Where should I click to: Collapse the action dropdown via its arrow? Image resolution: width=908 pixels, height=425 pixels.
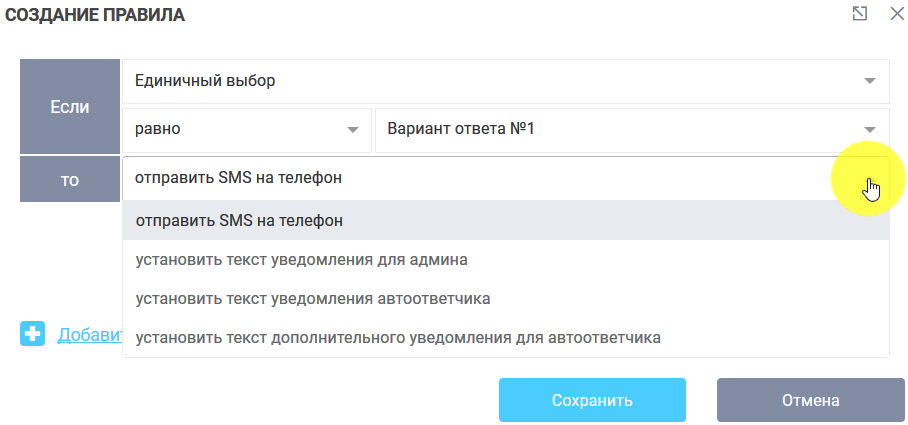tap(869, 180)
